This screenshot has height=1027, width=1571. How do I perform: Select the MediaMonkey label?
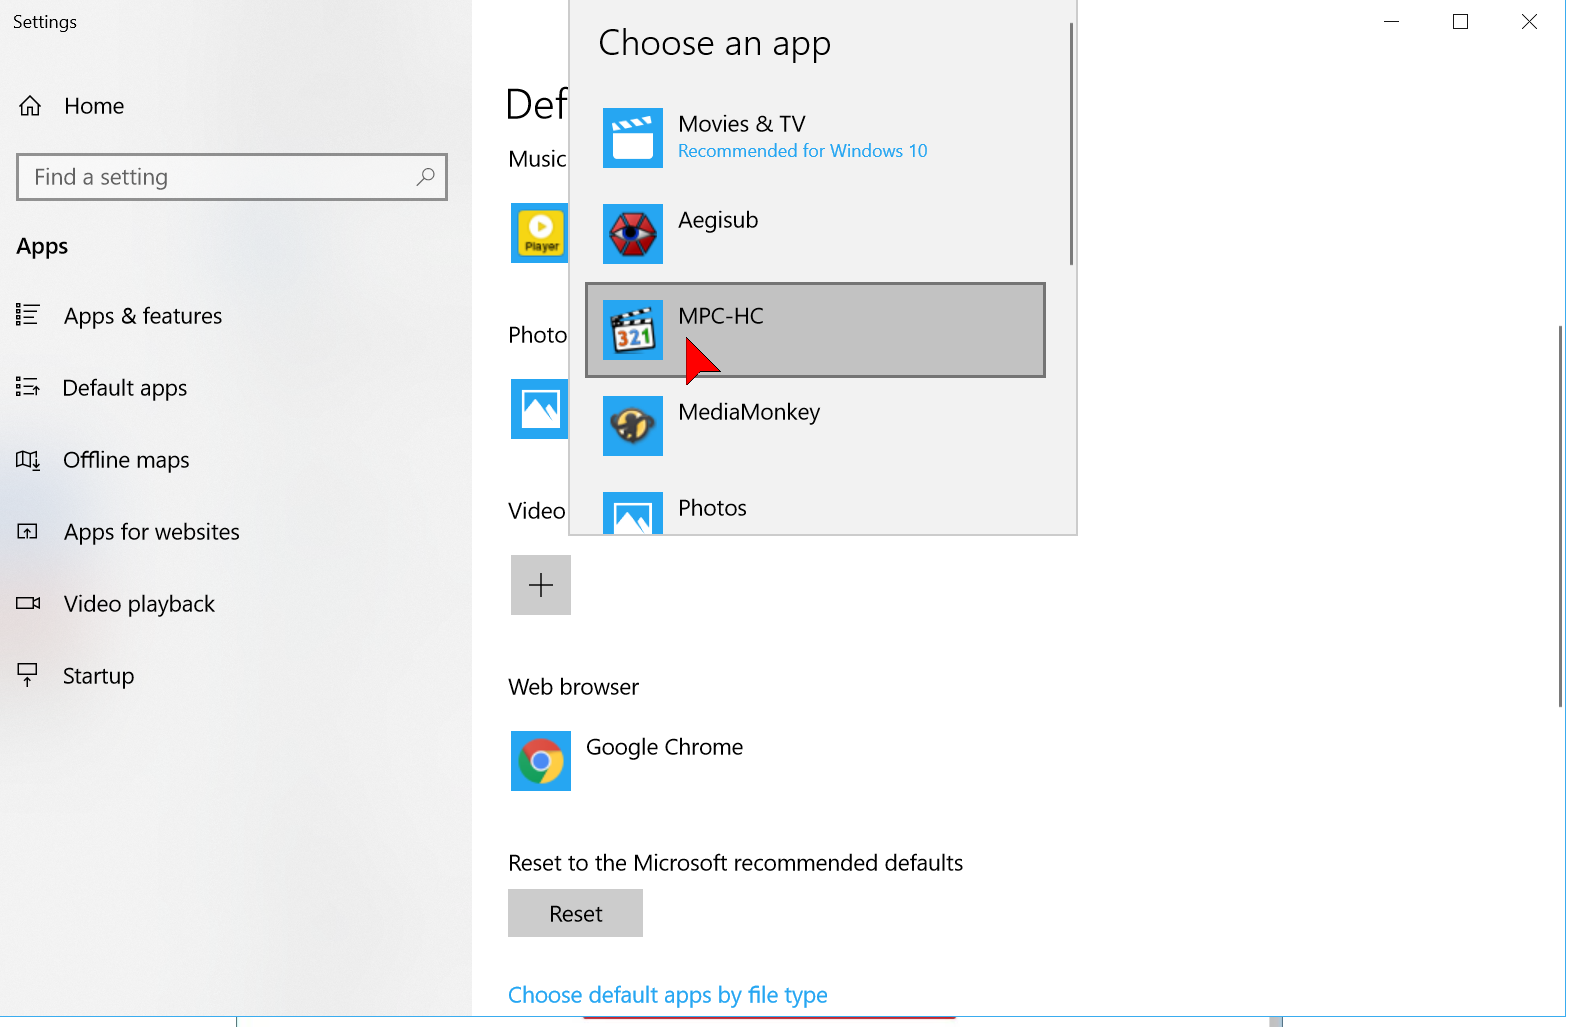[x=749, y=412]
